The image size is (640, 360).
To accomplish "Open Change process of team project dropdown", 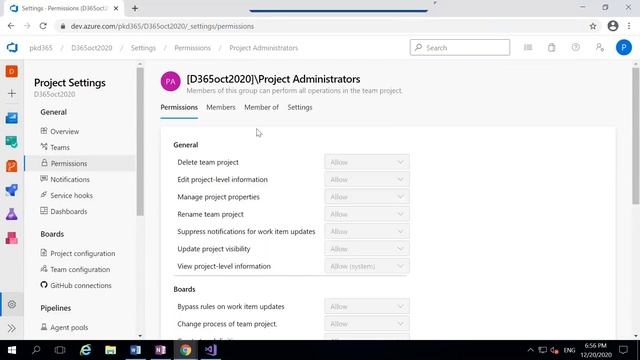I will tap(367, 324).
